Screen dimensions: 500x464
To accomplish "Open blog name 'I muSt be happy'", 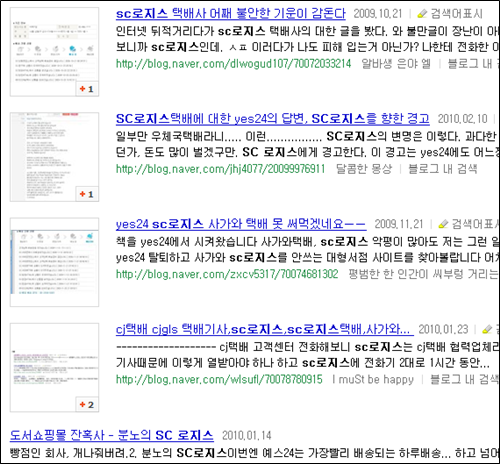I will point(373,379).
